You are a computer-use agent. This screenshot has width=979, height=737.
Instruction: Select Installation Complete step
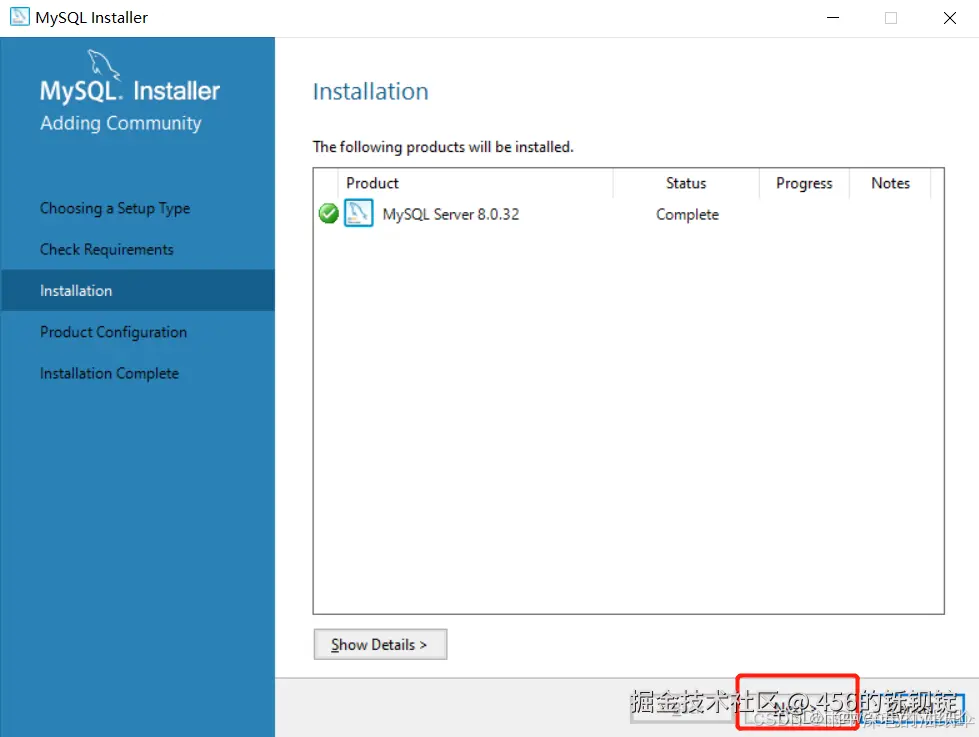point(109,373)
